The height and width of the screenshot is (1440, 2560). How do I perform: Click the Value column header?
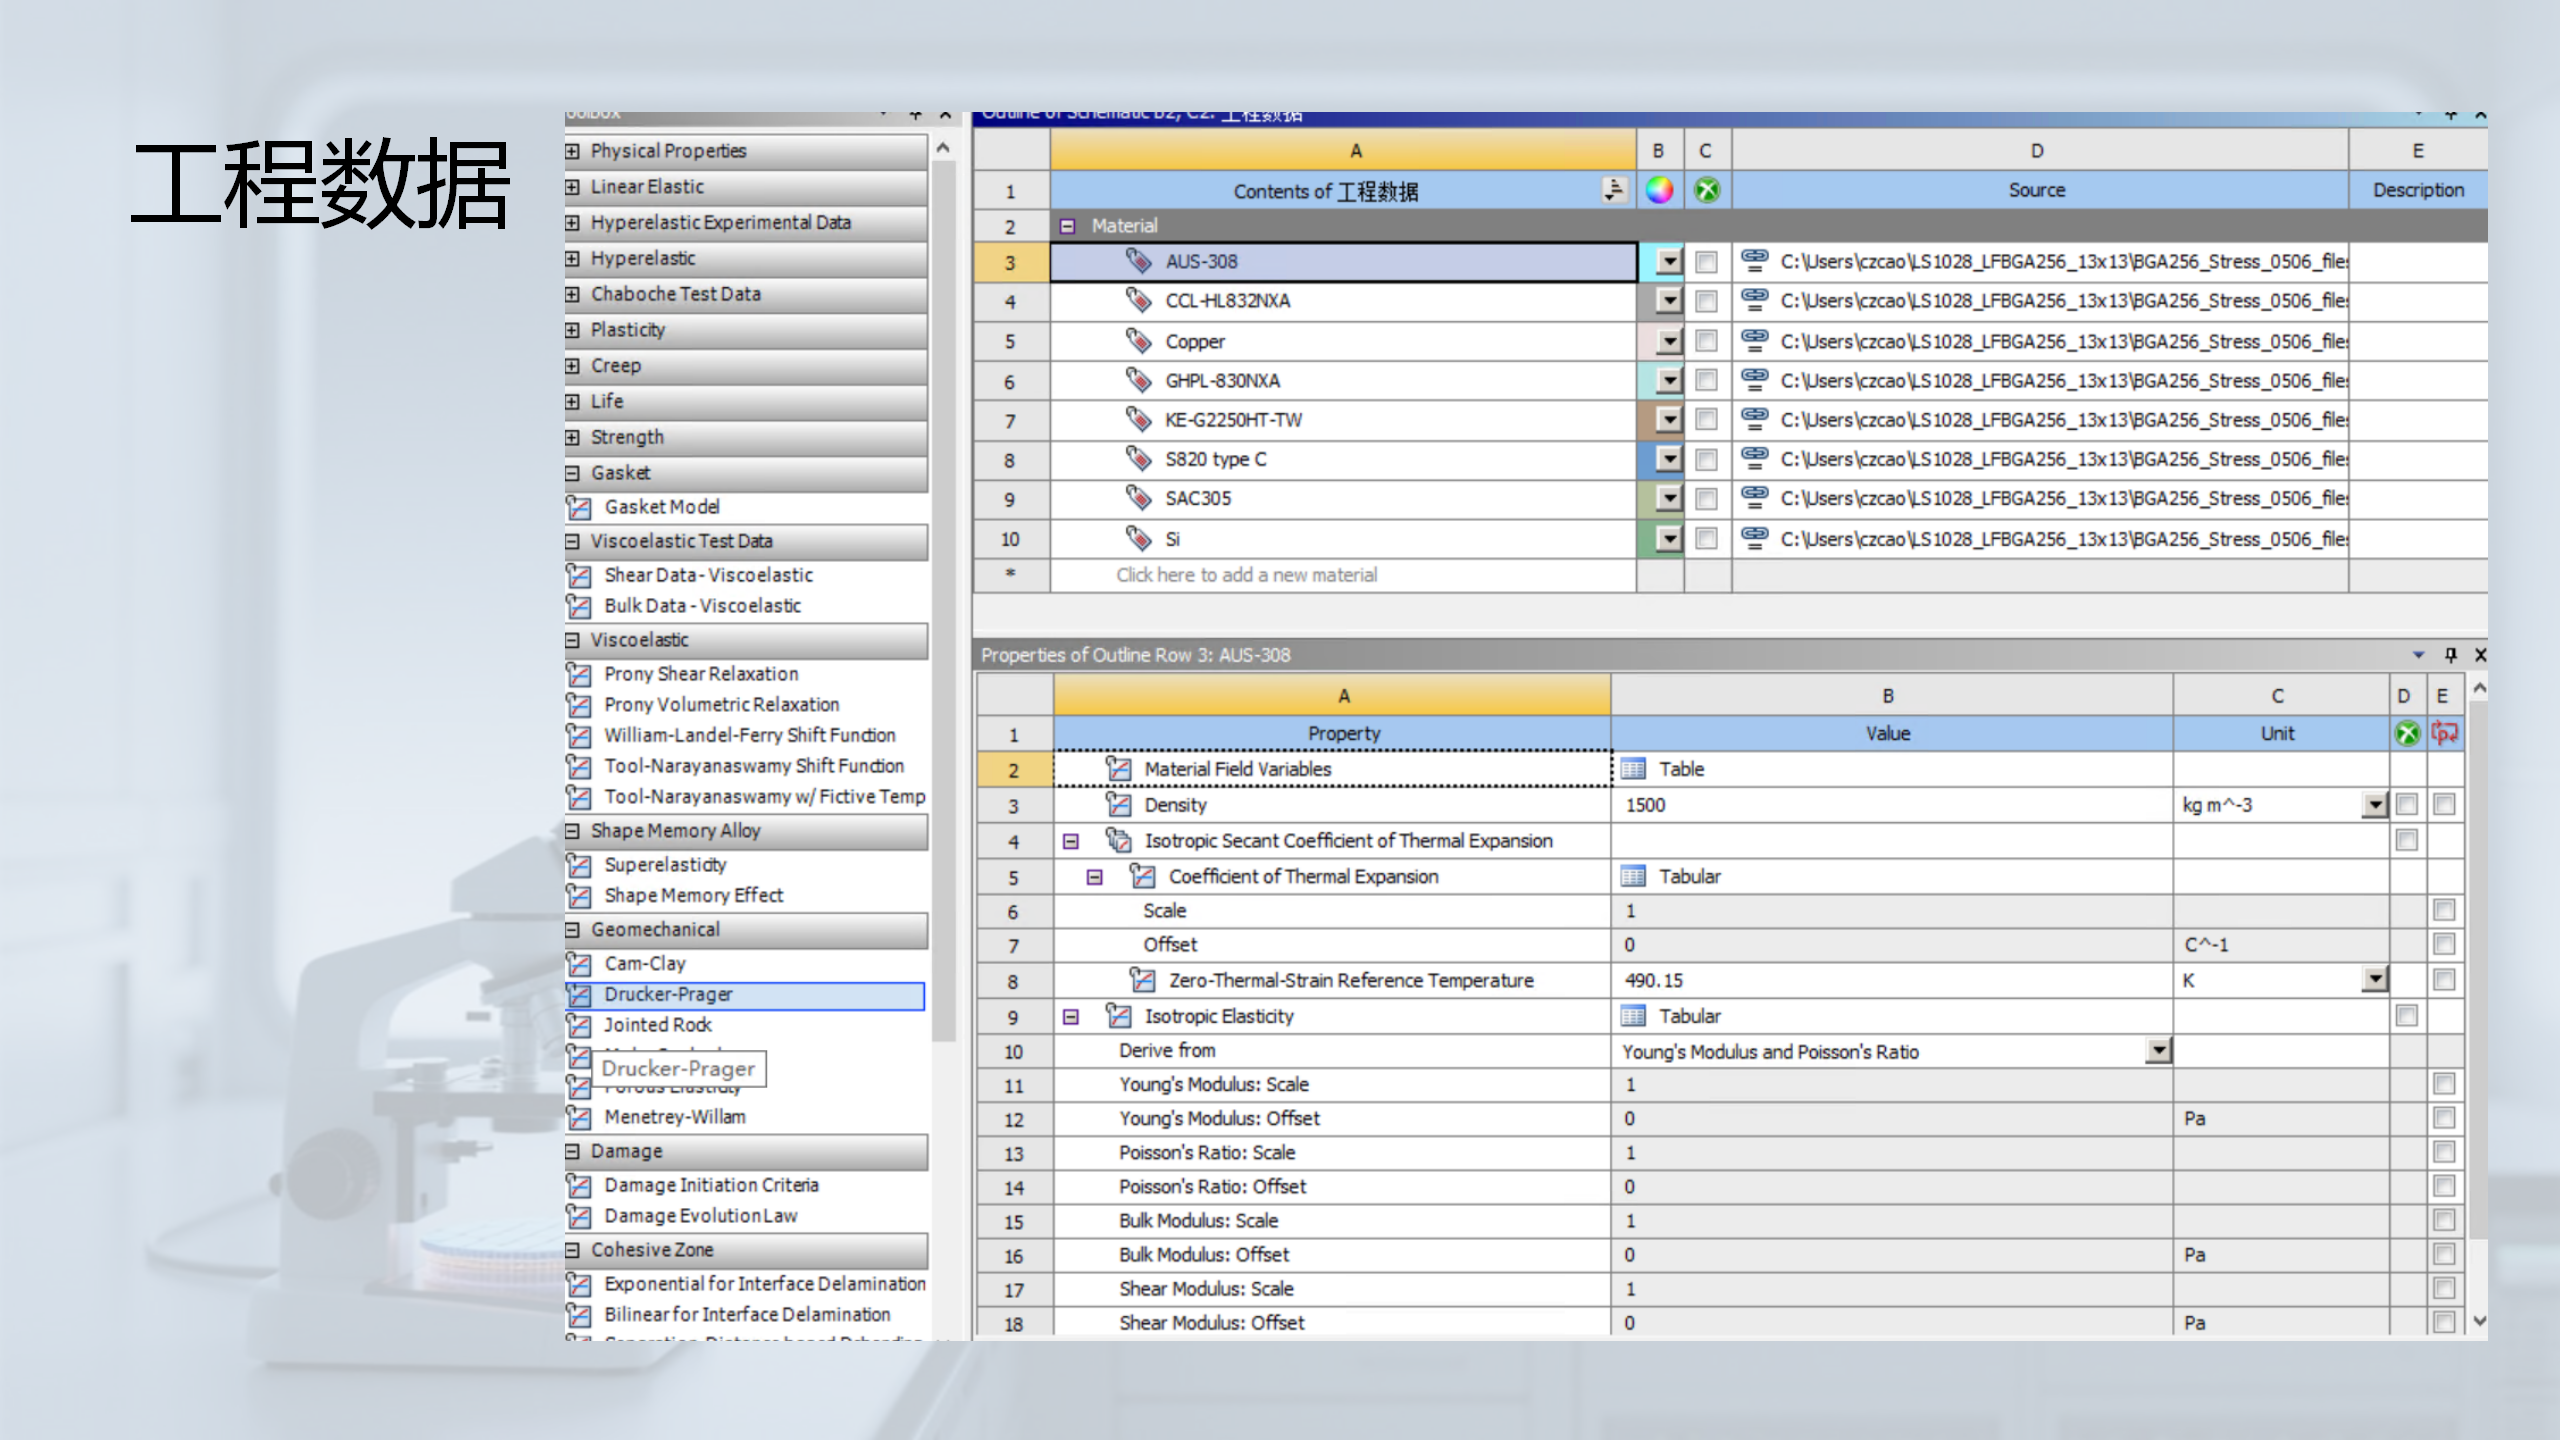tap(1891, 733)
